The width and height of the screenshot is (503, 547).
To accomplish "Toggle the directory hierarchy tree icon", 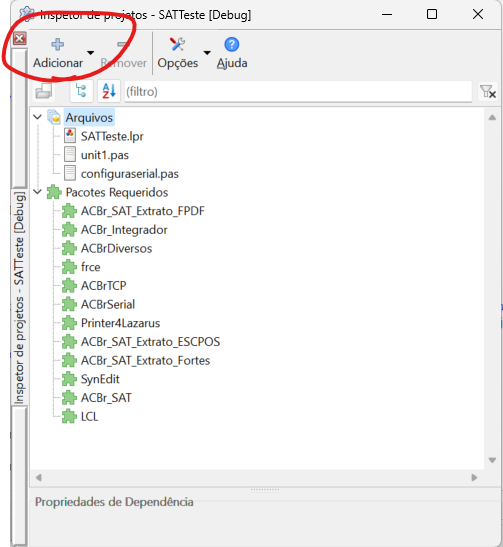I will point(81,91).
